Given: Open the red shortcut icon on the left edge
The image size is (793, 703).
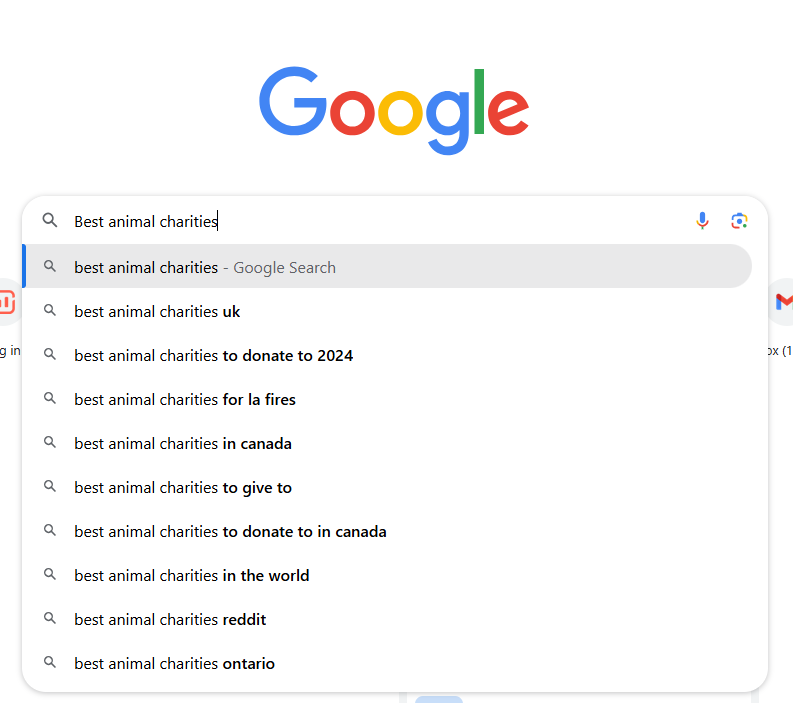Looking at the screenshot, I should click(7, 302).
